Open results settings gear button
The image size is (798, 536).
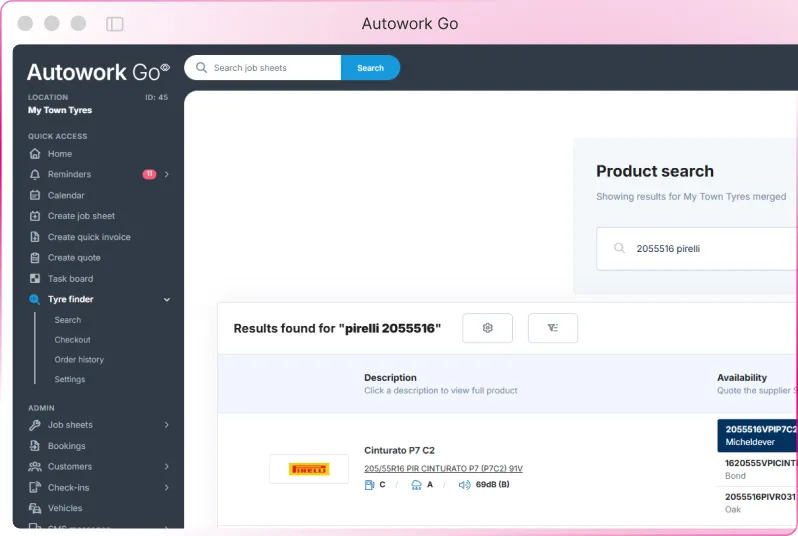[x=488, y=328]
